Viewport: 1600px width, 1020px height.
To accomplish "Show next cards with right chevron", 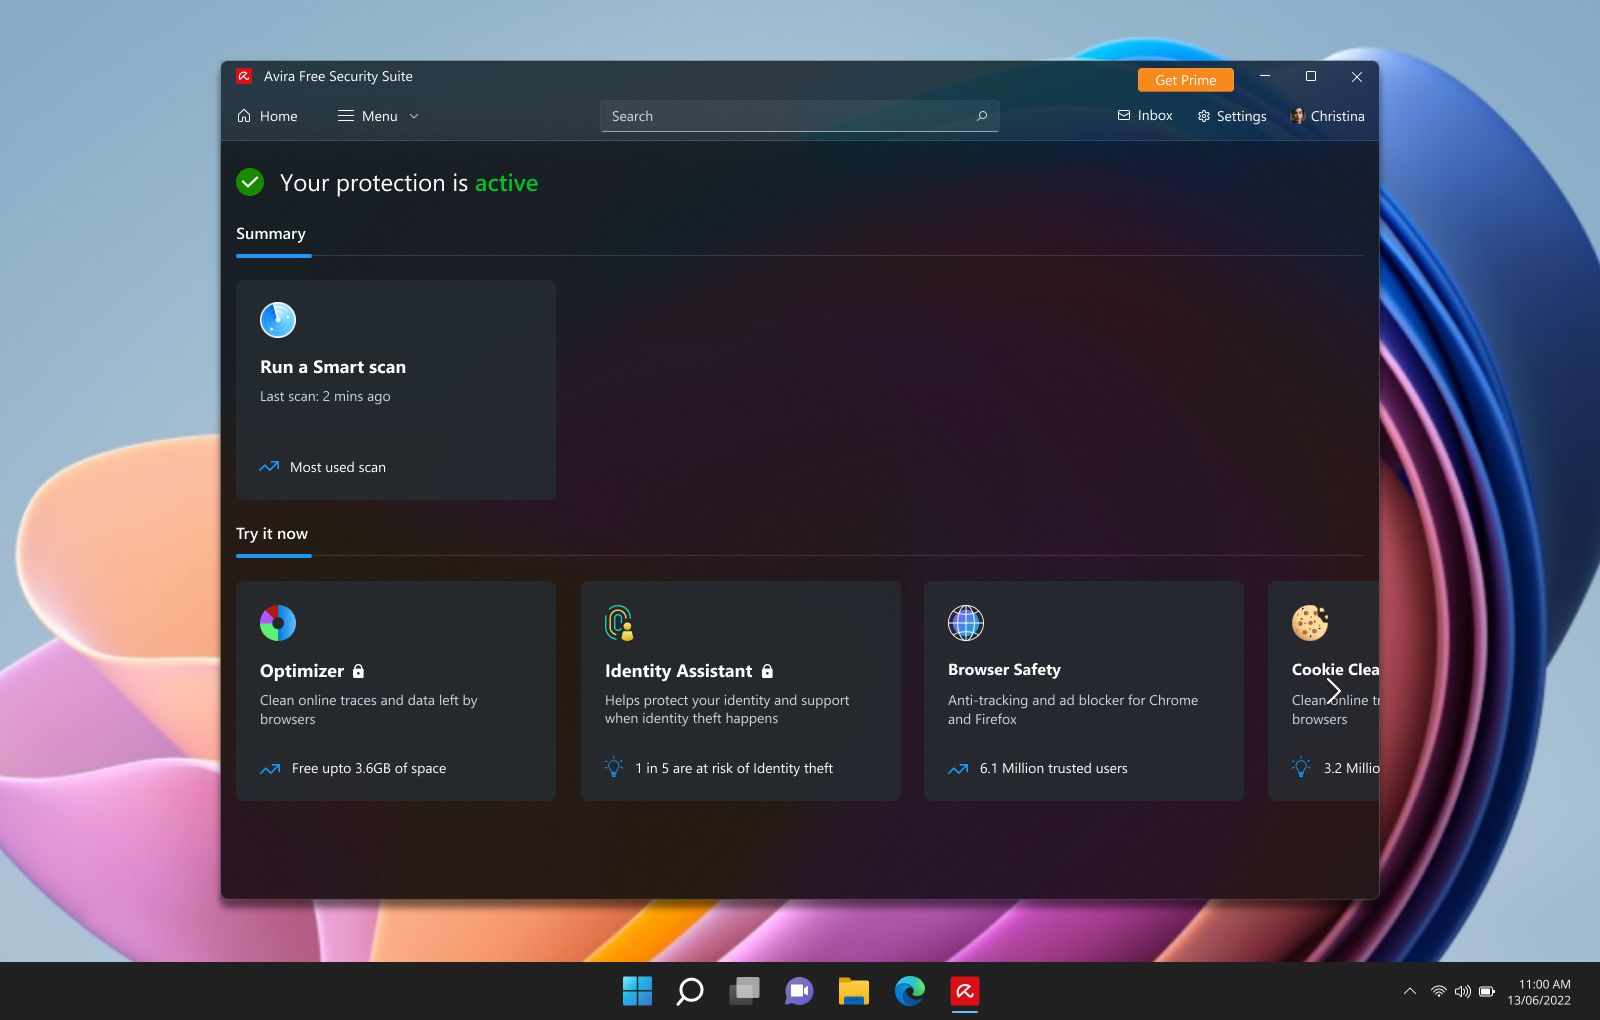I will pyautogui.click(x=1333, y=691).
